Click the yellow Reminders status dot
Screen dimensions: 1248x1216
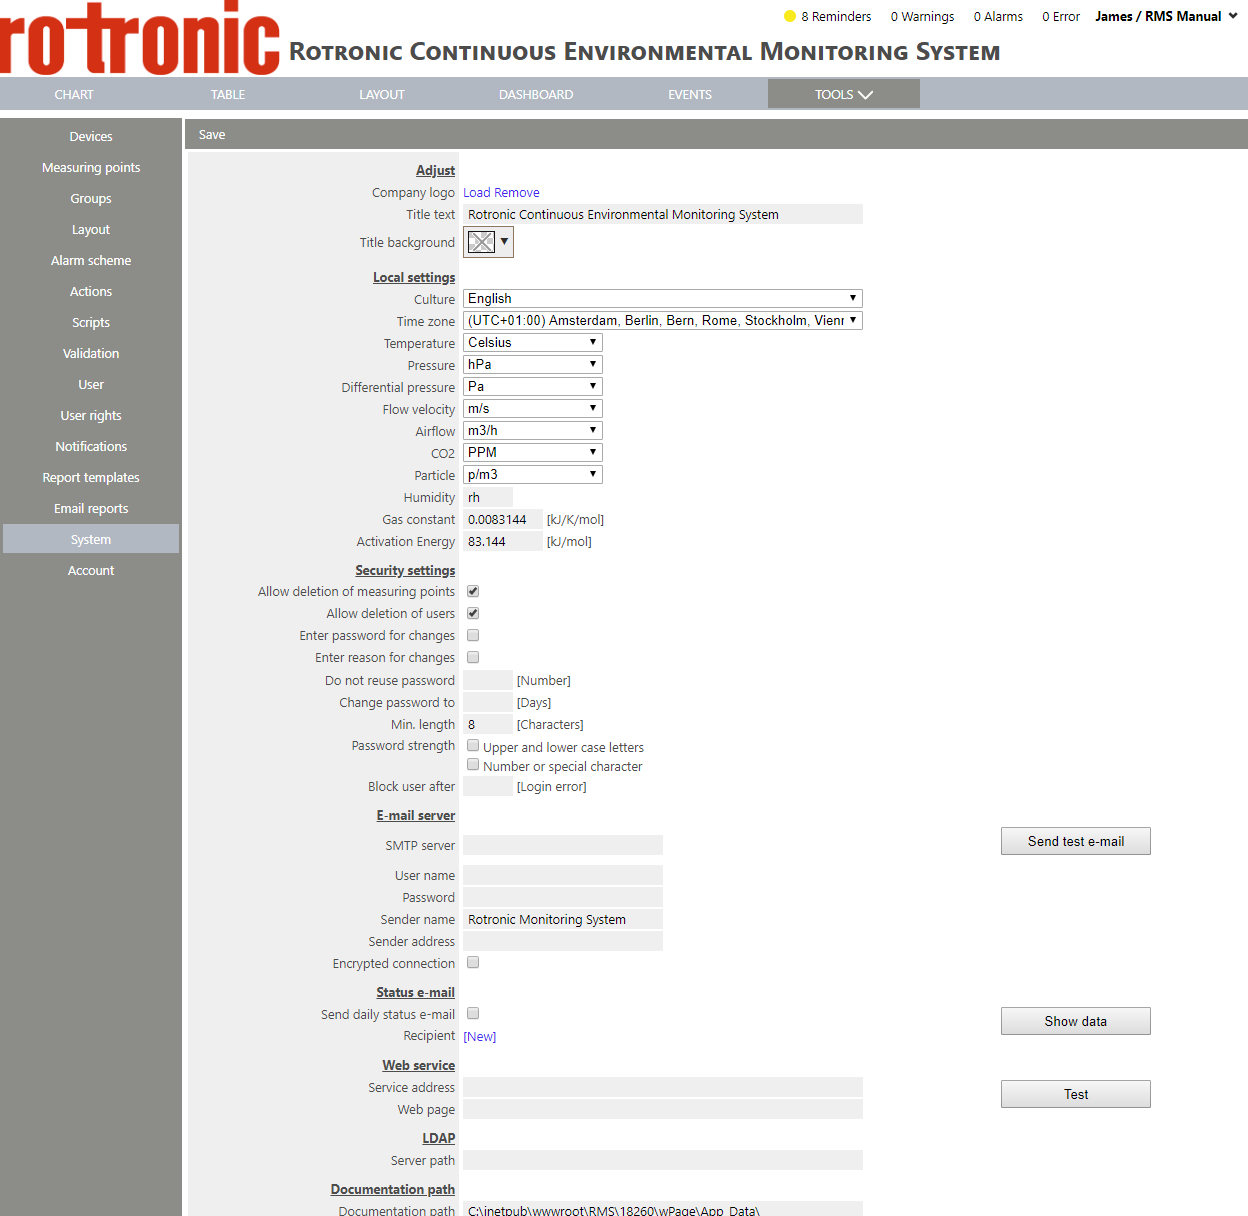click(790, 16)
